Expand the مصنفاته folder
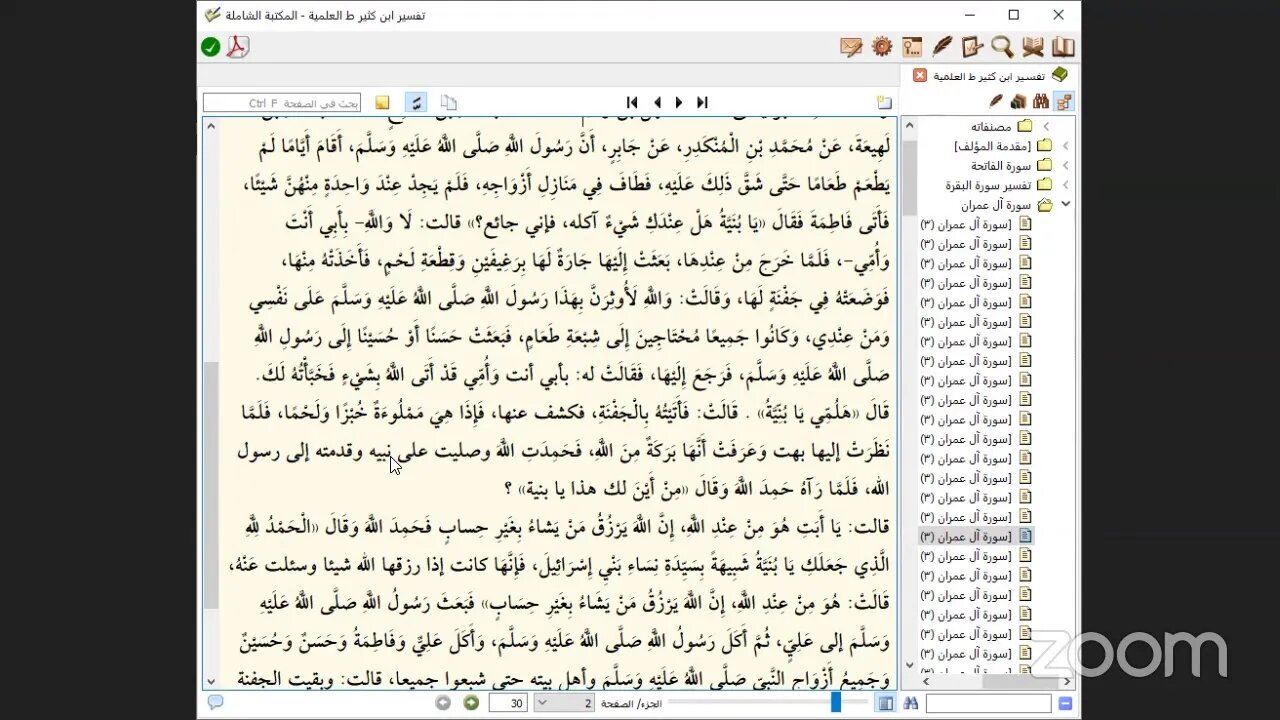Screen dimensions: 1280x720 click(1046, 126)
